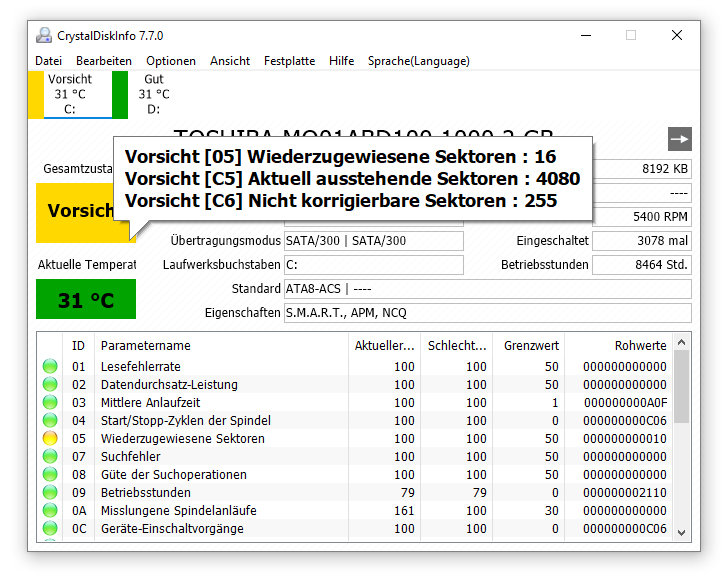727x586 pixels.
Task: Click the scrollbar up arrow in attribute list
Action: coord(681,342)
